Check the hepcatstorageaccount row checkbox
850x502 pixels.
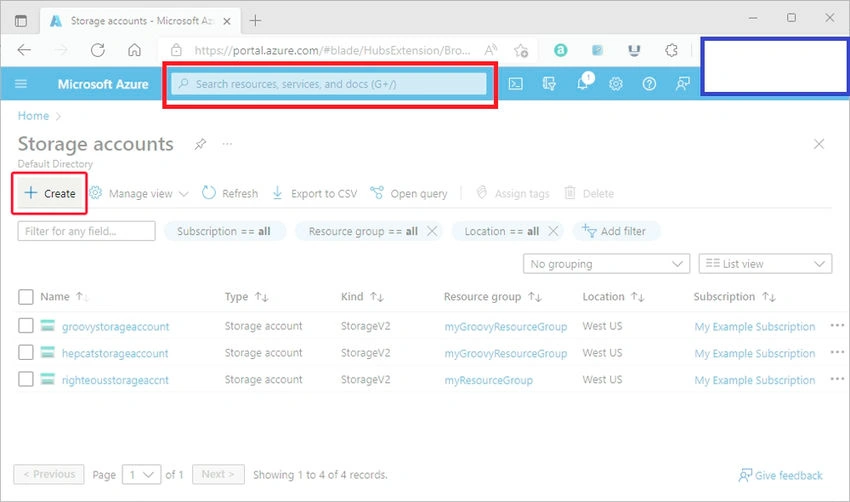click(x=25, y=352)
